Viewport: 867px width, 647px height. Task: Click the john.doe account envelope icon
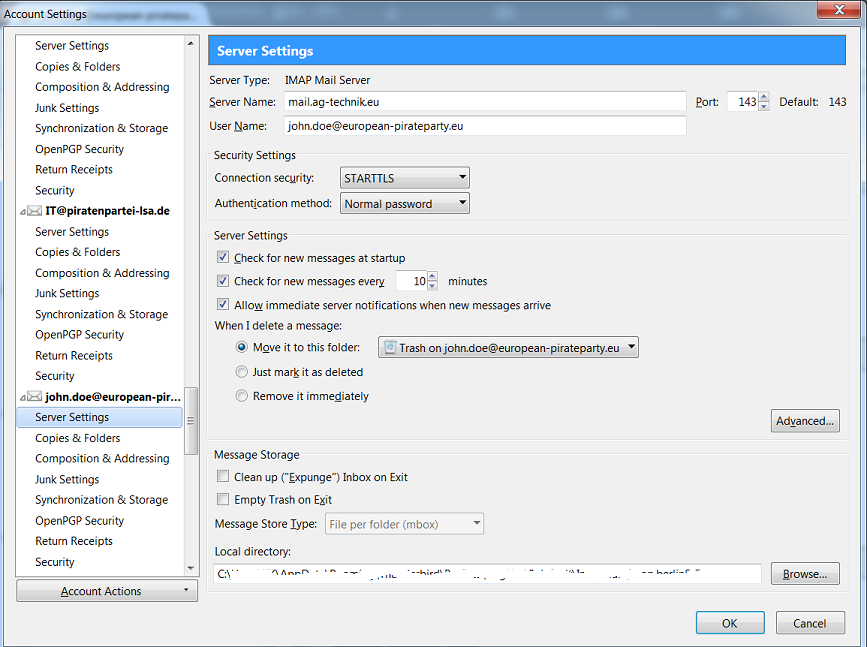pos(35,397)
